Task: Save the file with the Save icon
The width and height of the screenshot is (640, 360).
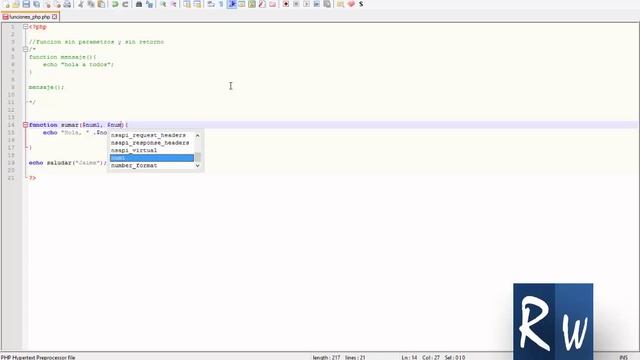Action: (x=26, y=4)
